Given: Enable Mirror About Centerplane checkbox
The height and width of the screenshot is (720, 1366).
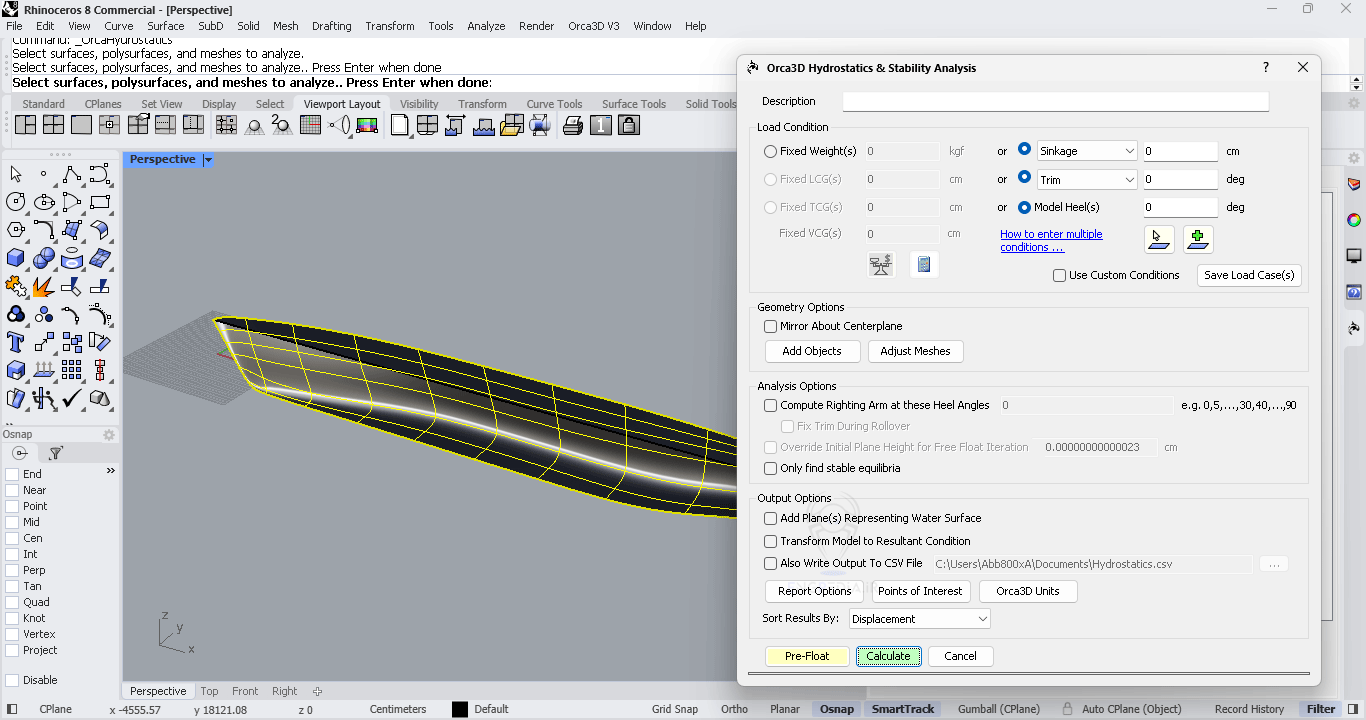Looking at the screenshot, I should 771,326.
